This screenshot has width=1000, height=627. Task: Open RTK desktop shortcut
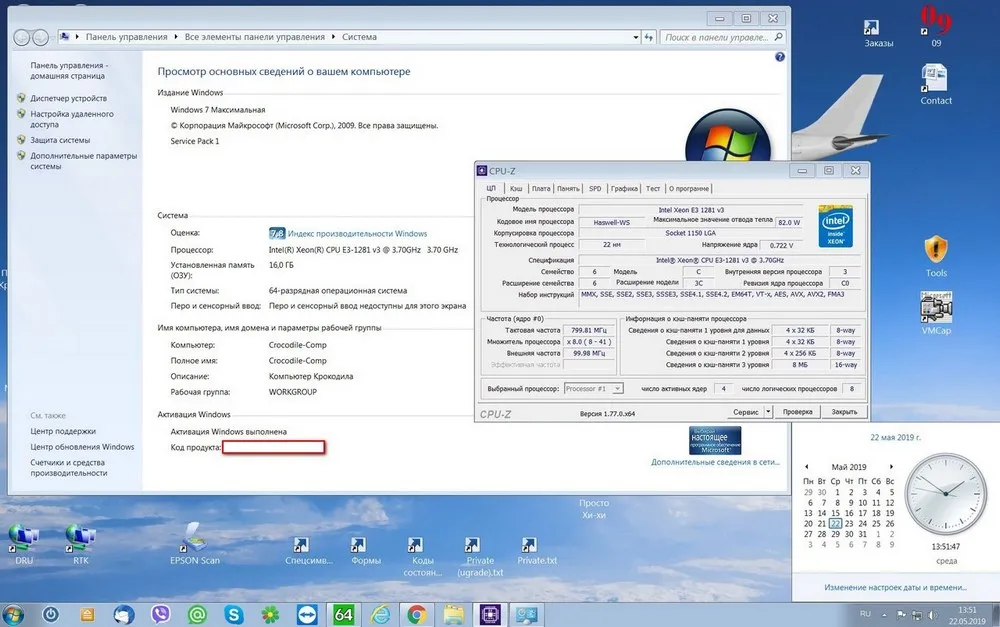pyautogui.click(x=80, y=544)
